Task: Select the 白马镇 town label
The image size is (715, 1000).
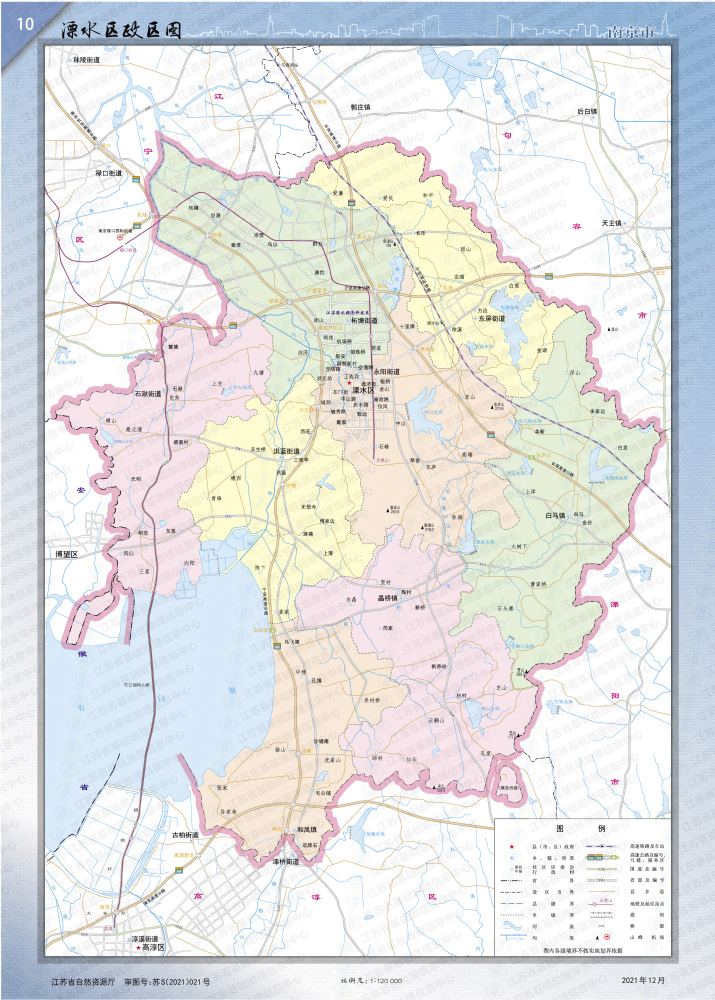Action: click(x=555, y=516)
